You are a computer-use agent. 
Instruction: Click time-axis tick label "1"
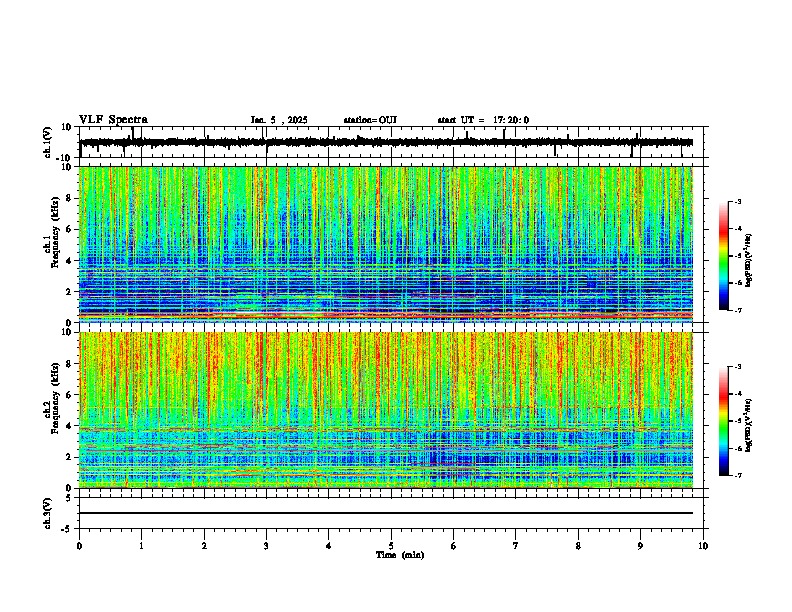142,546
